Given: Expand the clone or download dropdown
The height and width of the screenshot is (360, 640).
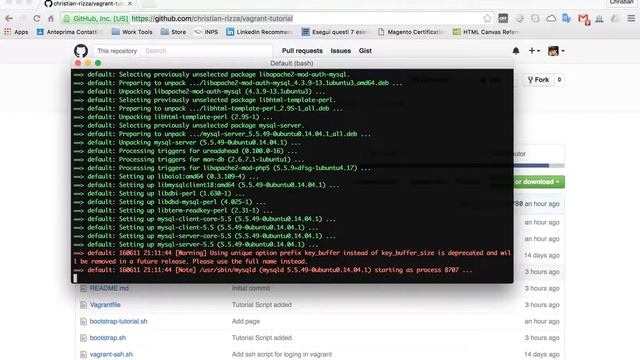Looking at the screenshot, I should pyautogui.click(x=539, y=182).
